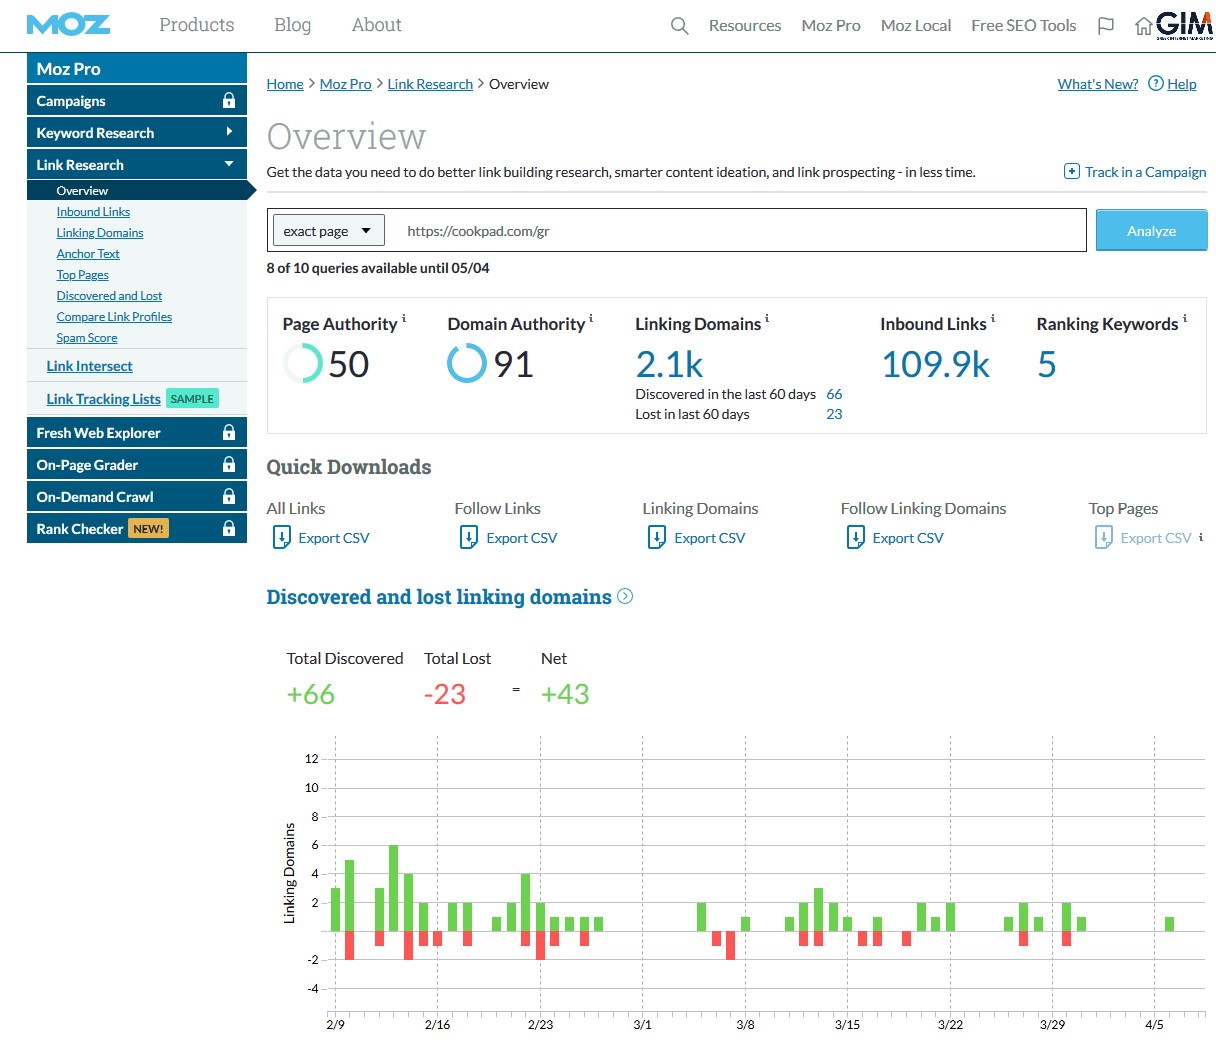Open the Resources menu item

[745, 26]
